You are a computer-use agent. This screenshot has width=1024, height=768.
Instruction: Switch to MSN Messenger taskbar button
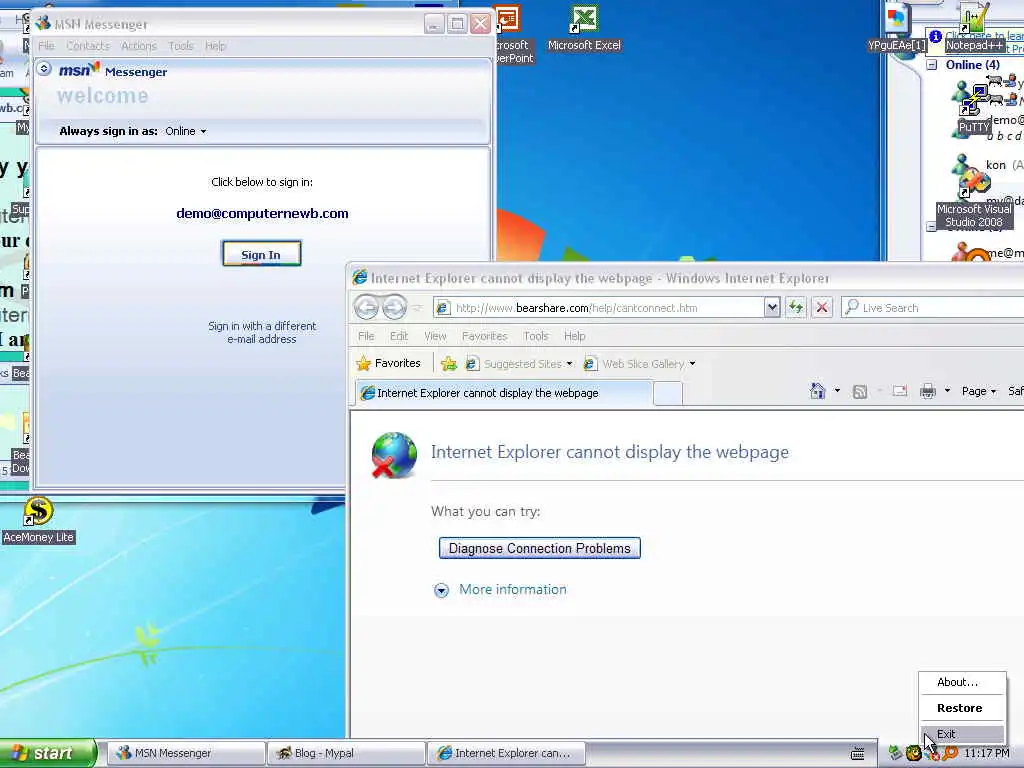(185, 753)
